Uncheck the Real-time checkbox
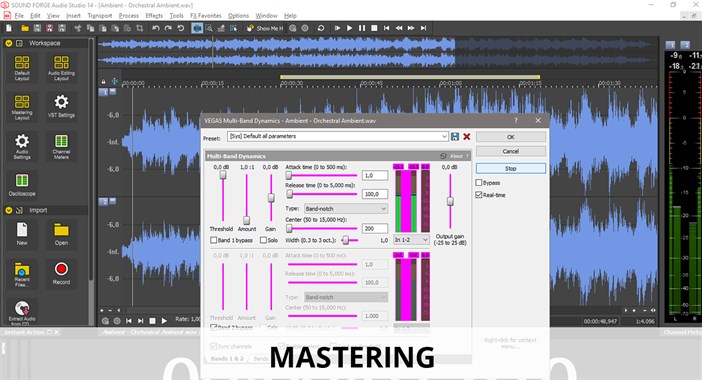Viewport: 702px width, 380px height. pos(479,195)
